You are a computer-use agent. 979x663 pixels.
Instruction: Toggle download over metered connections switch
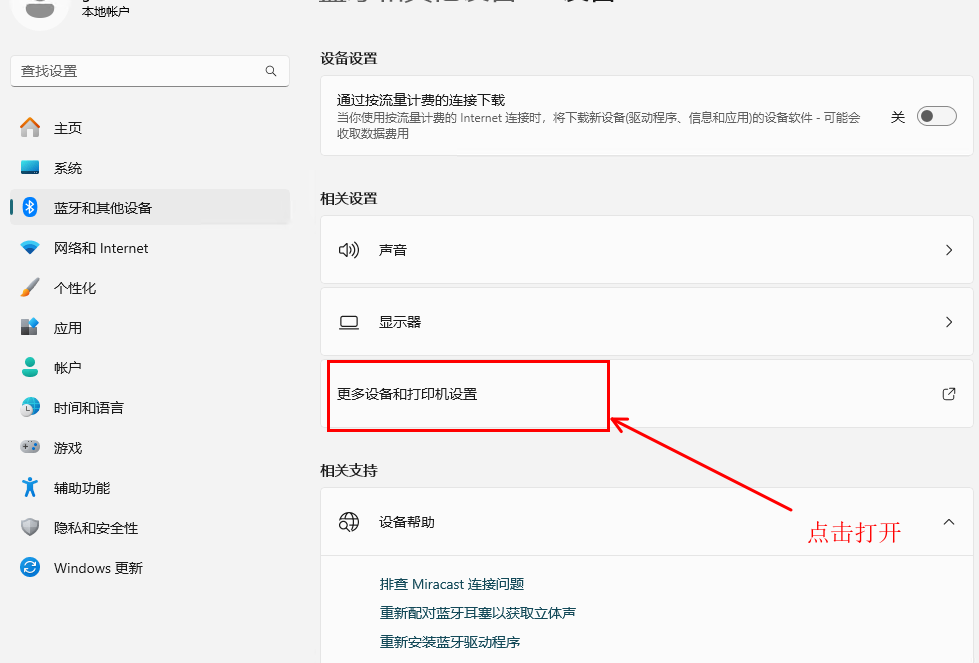coord(937,117)
